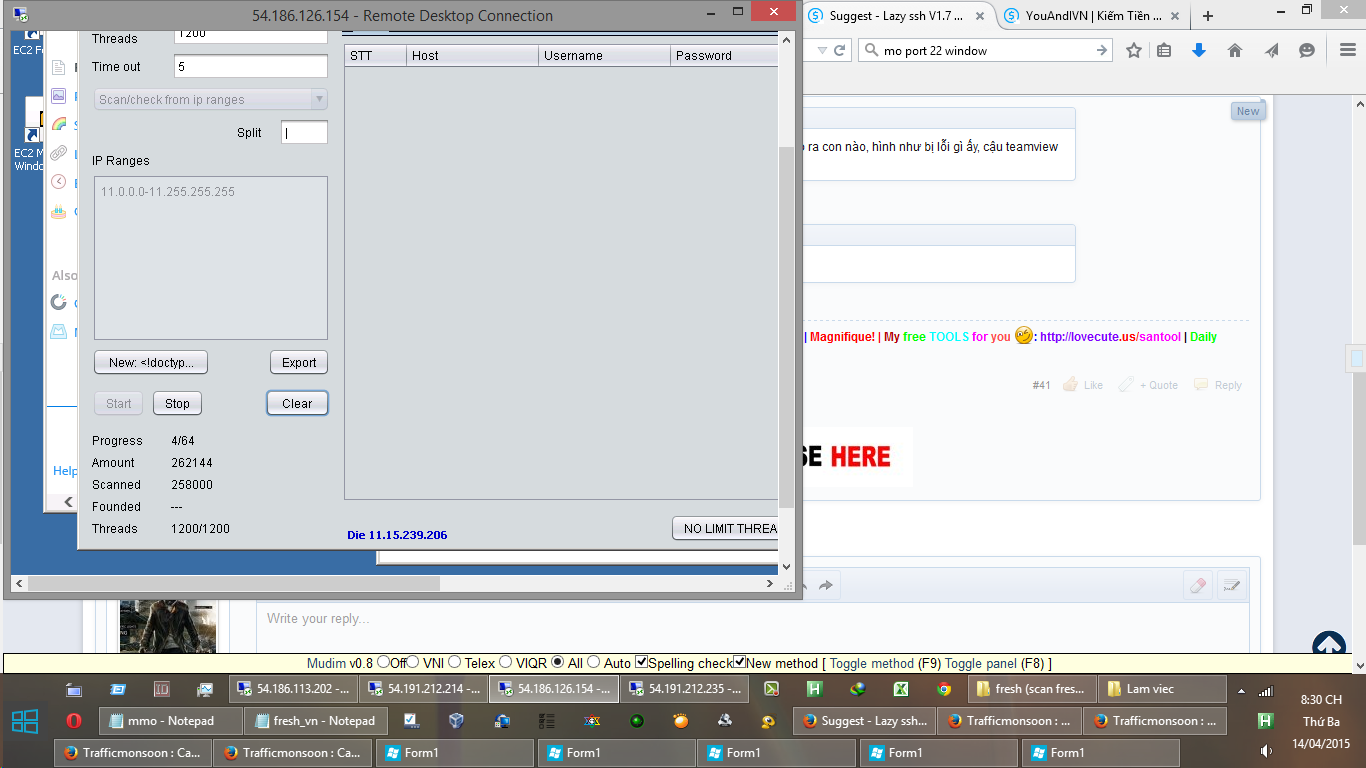The width and height of the screenshot is (1366, 768).
Task: Click the Export button
Action: coord(299,362)
